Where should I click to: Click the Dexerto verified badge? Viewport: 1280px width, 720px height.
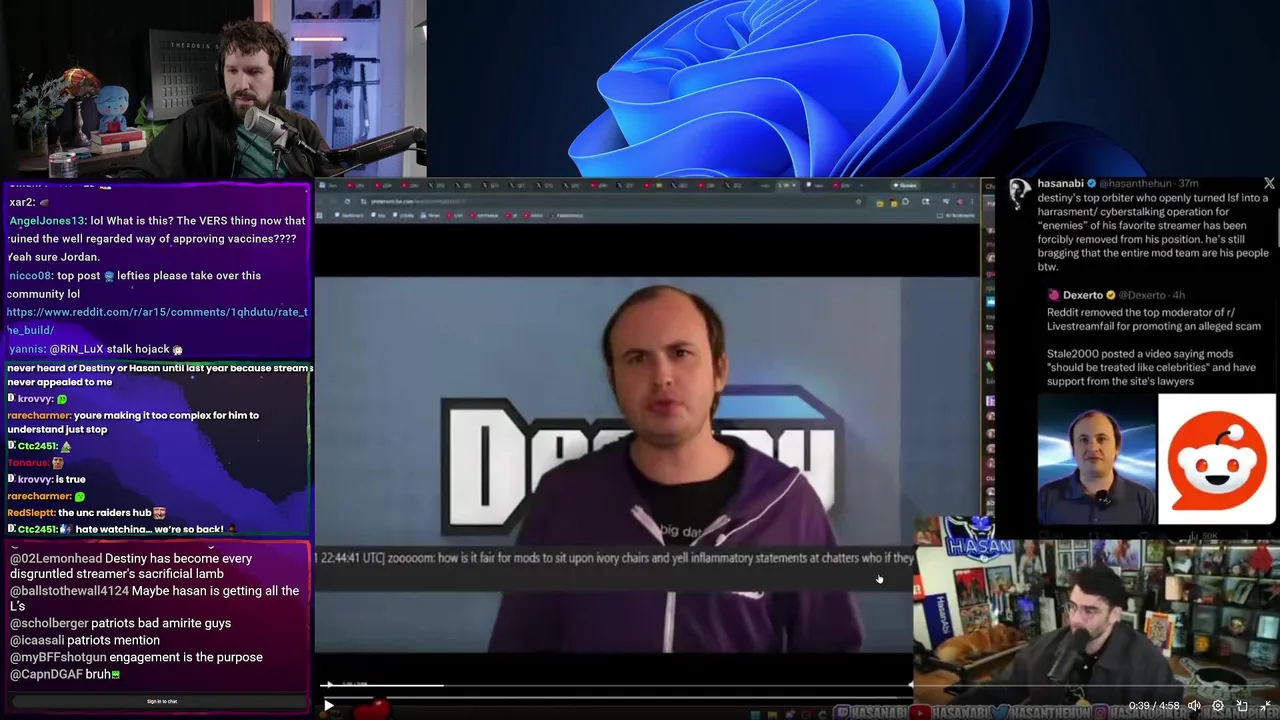point(1111,295)
